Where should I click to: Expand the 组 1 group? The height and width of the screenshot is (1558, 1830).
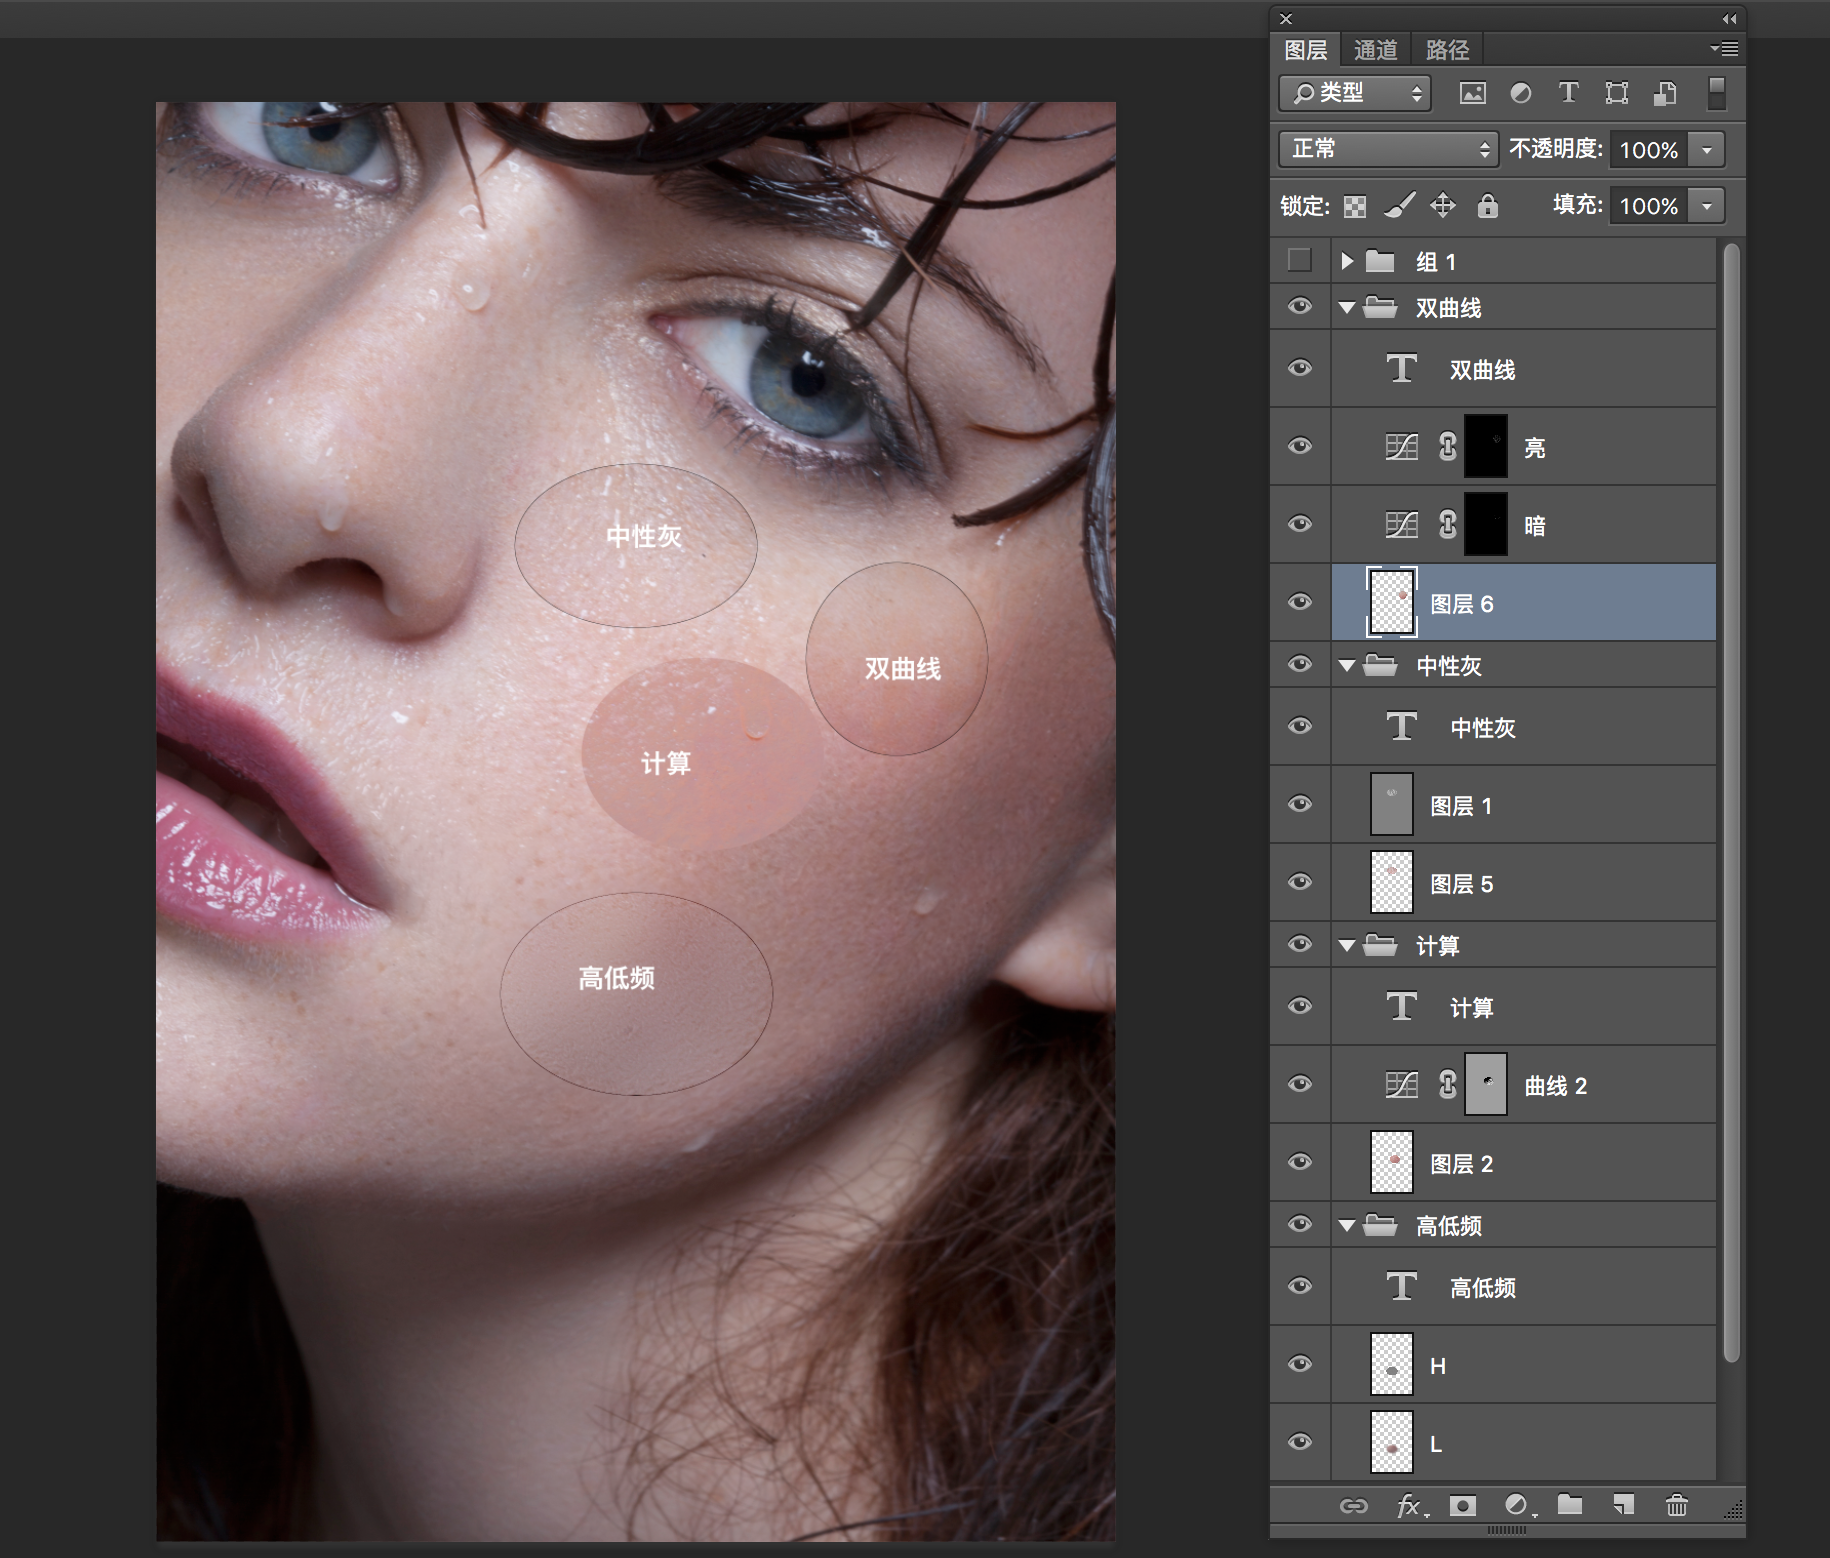coord(1347,261)
